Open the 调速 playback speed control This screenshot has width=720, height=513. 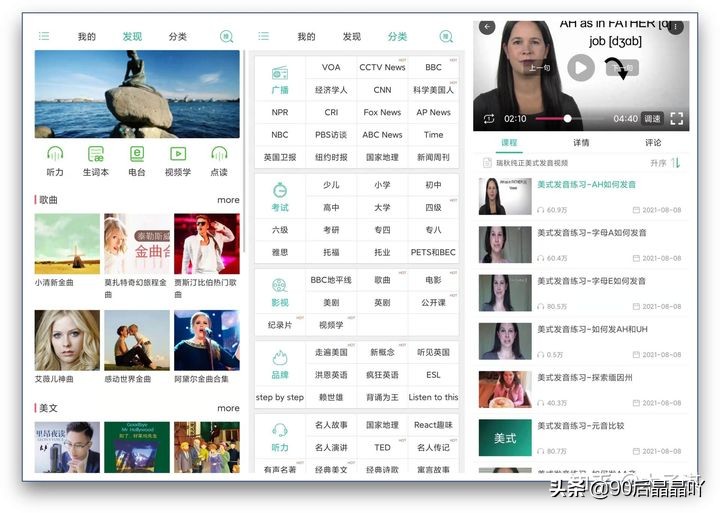point(652,118)
